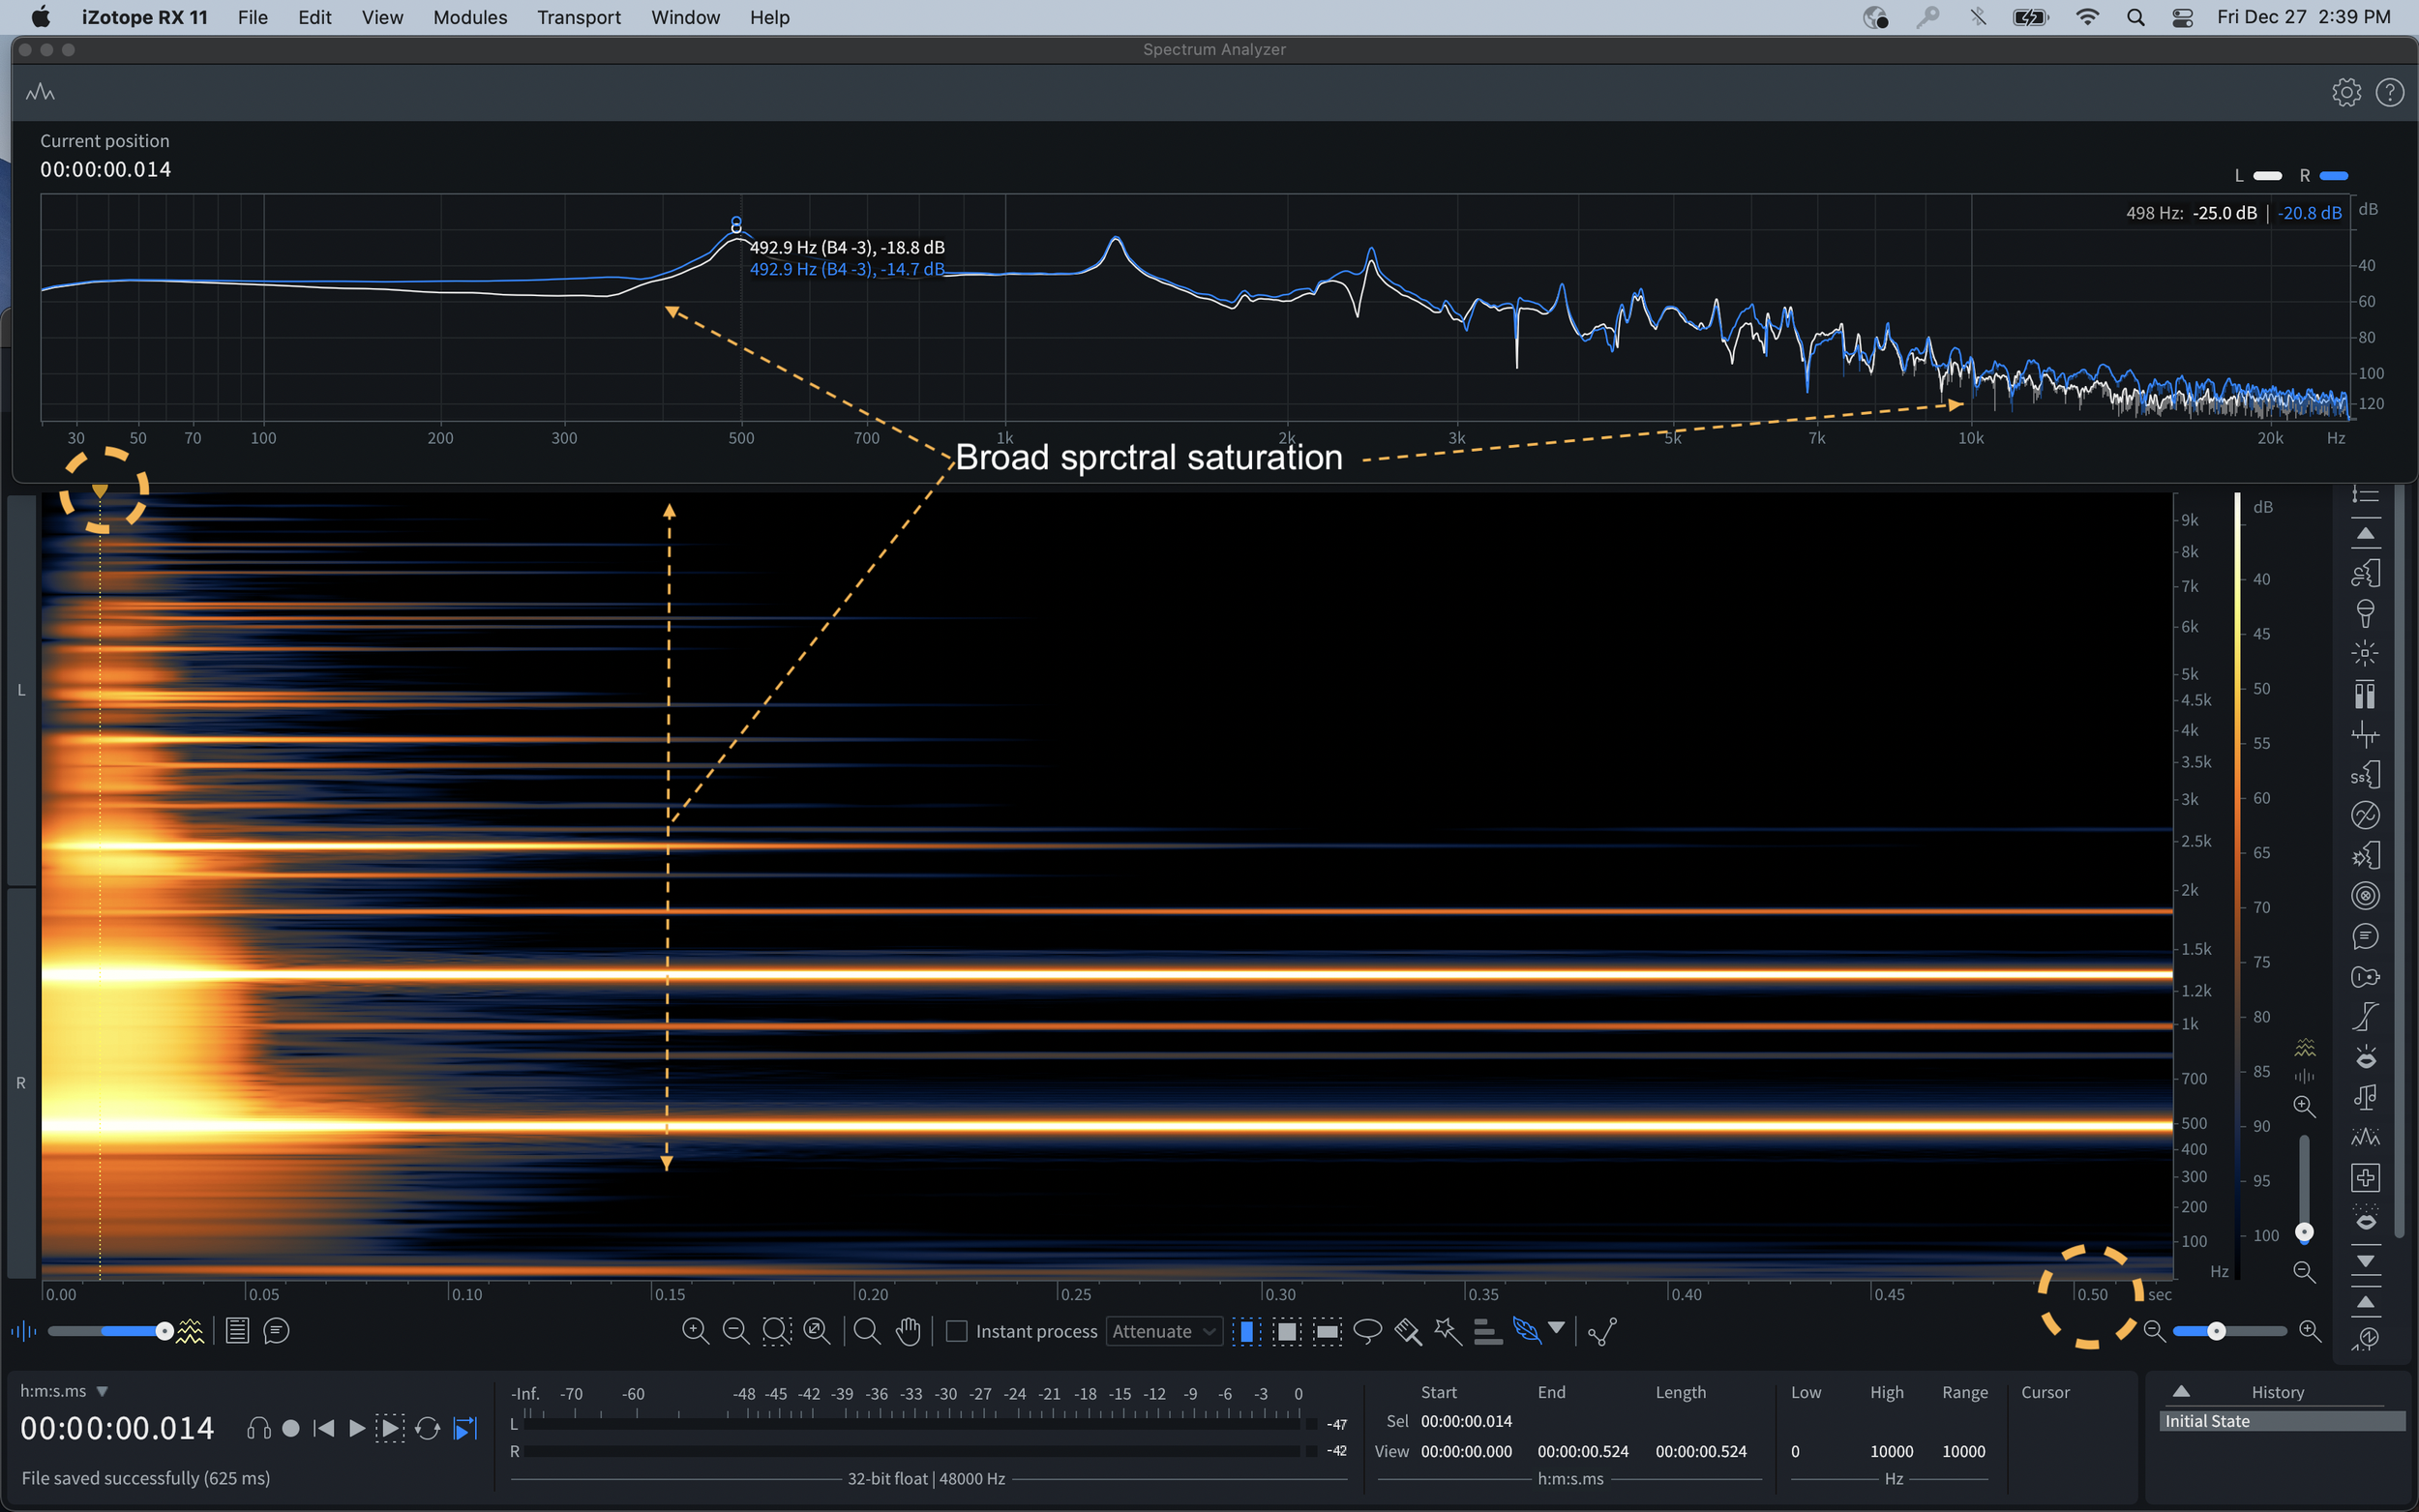Activate the hand grab tool

908,1331
